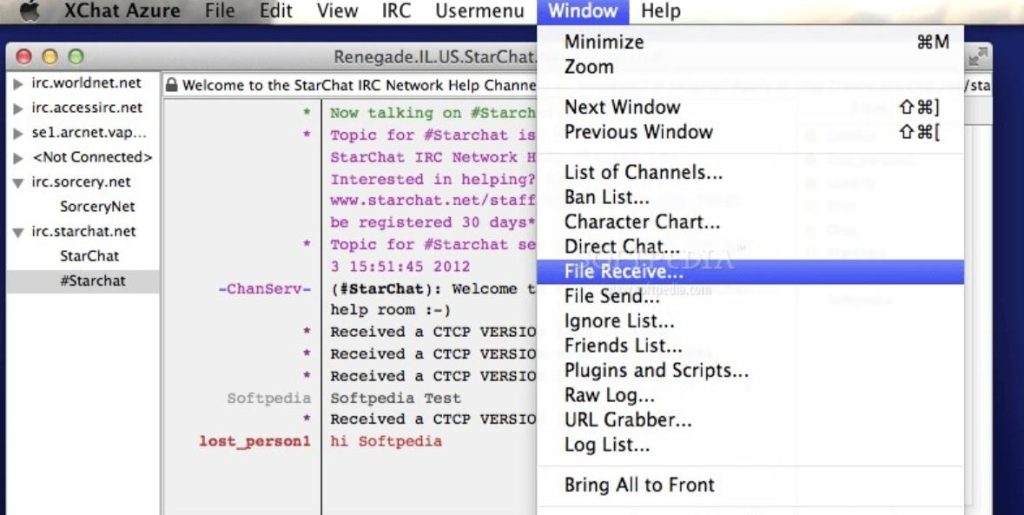Click the lost_person1 nickname in chat
Image resolution: width=1024 pixels, height=515 pixels.
click(255, 442)
